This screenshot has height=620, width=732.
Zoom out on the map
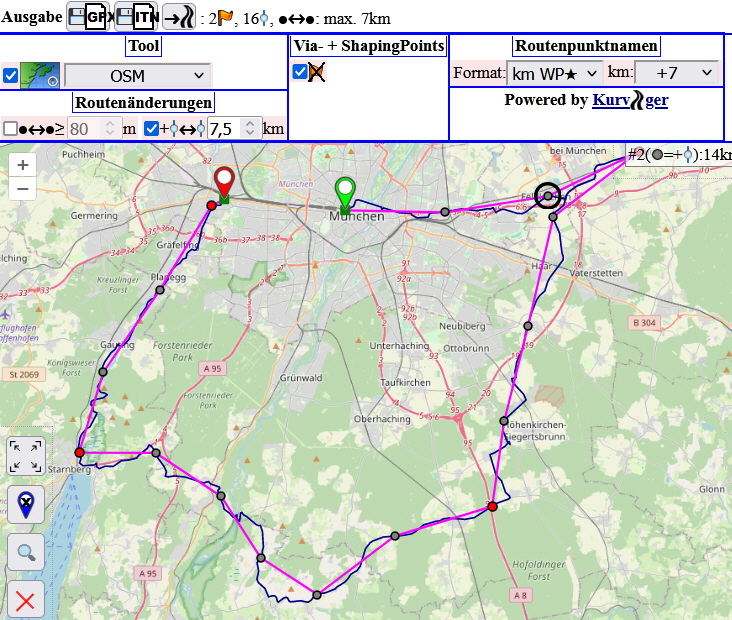(x=23, y=188)
